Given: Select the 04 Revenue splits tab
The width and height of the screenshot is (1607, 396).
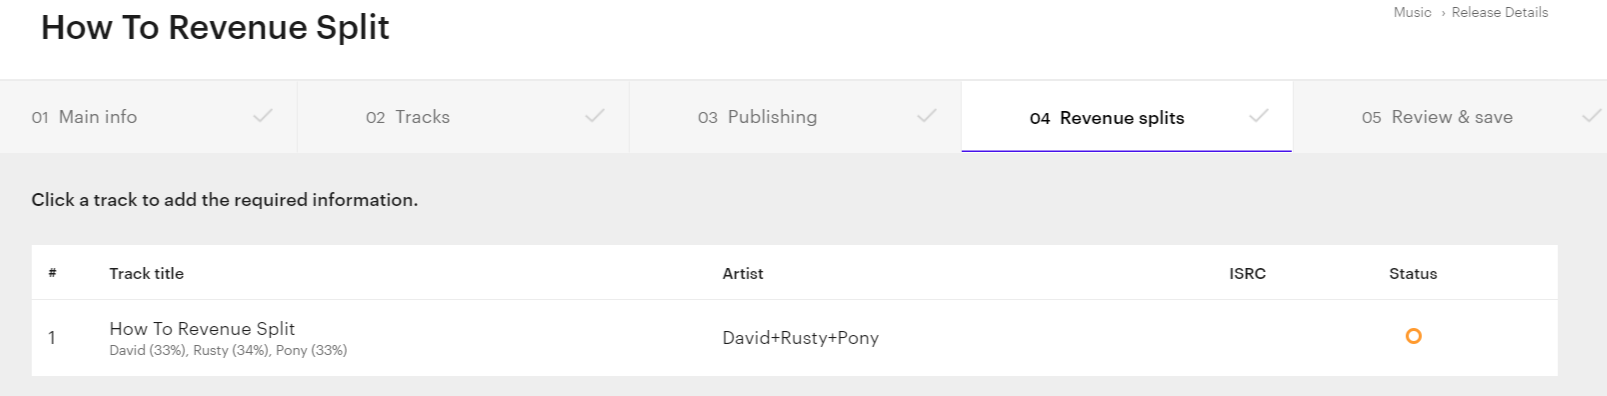Looking at the screenshot, I should click(1127, 117).
